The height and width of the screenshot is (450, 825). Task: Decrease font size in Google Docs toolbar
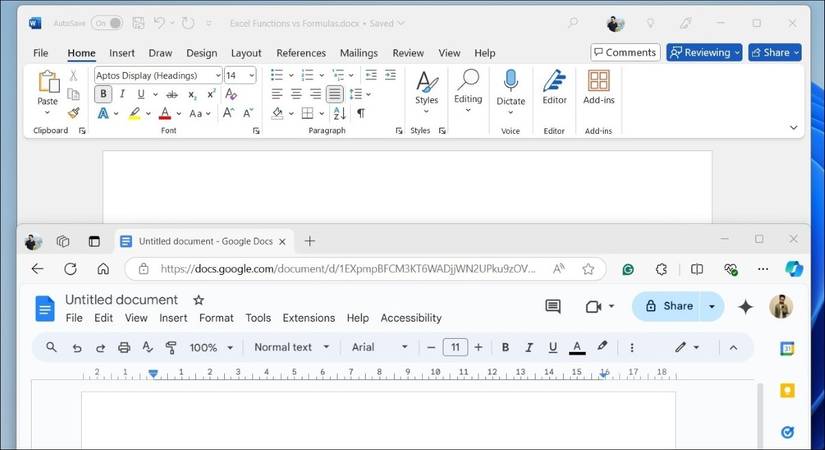click(x=431, y=347)
